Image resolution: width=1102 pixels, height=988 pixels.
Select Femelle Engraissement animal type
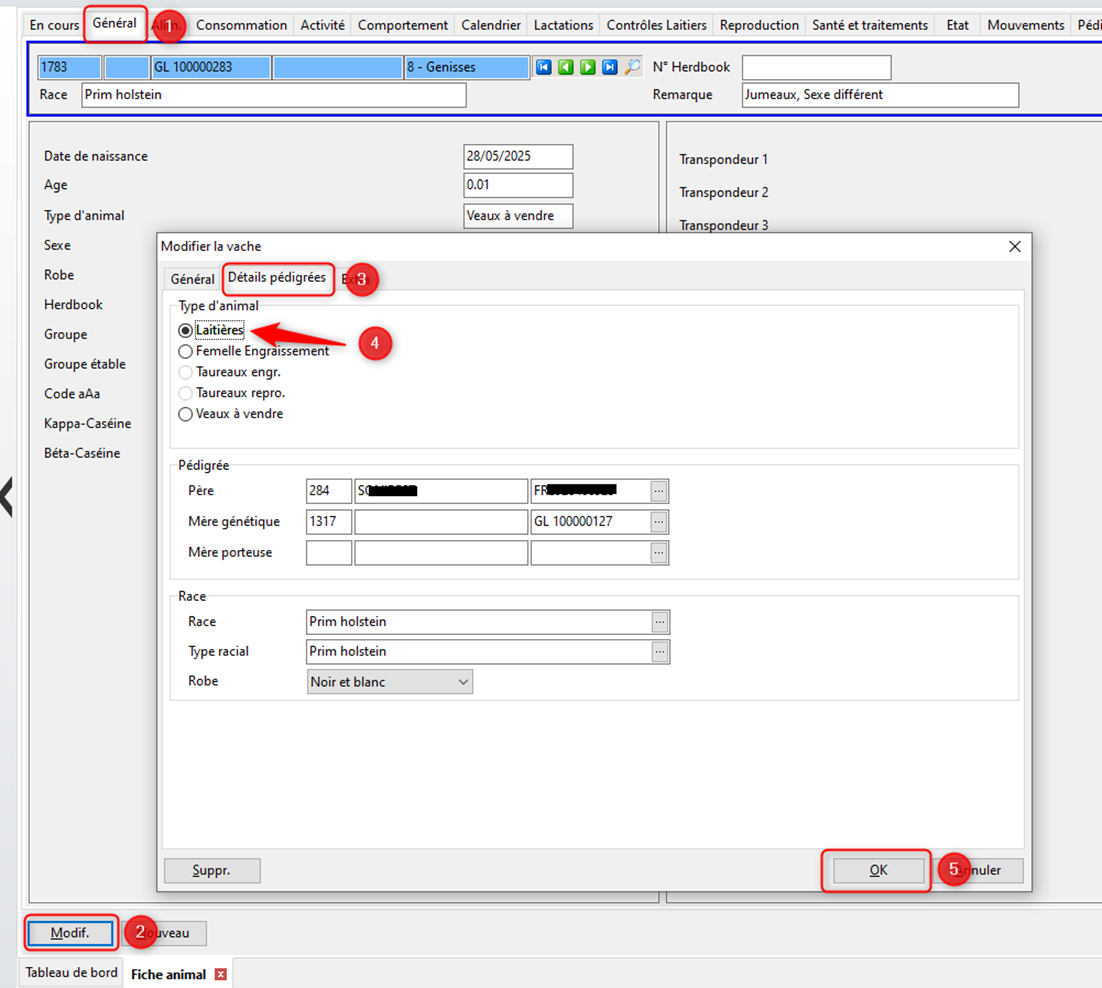[x=185, y=352]
